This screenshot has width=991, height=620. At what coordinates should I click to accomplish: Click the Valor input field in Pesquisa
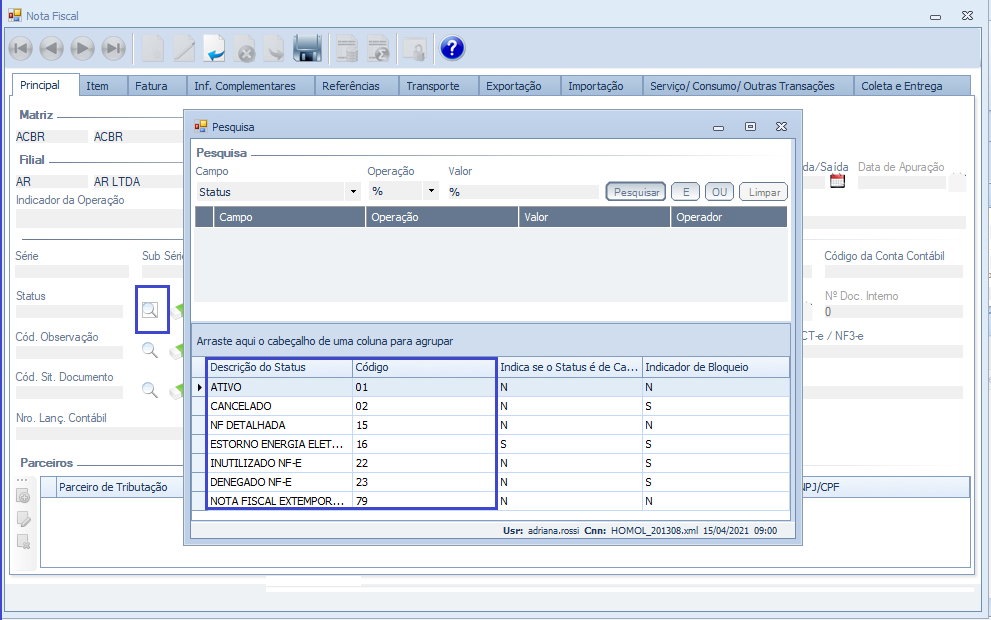click(x=522, y=191)
